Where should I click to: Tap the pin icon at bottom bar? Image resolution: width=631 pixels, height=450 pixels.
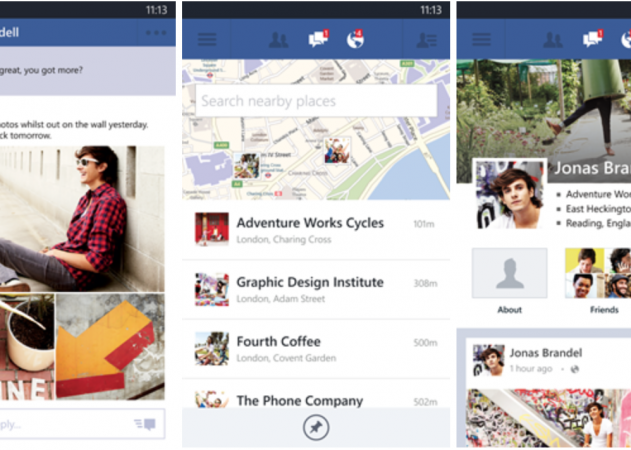[x=316, y=427]
